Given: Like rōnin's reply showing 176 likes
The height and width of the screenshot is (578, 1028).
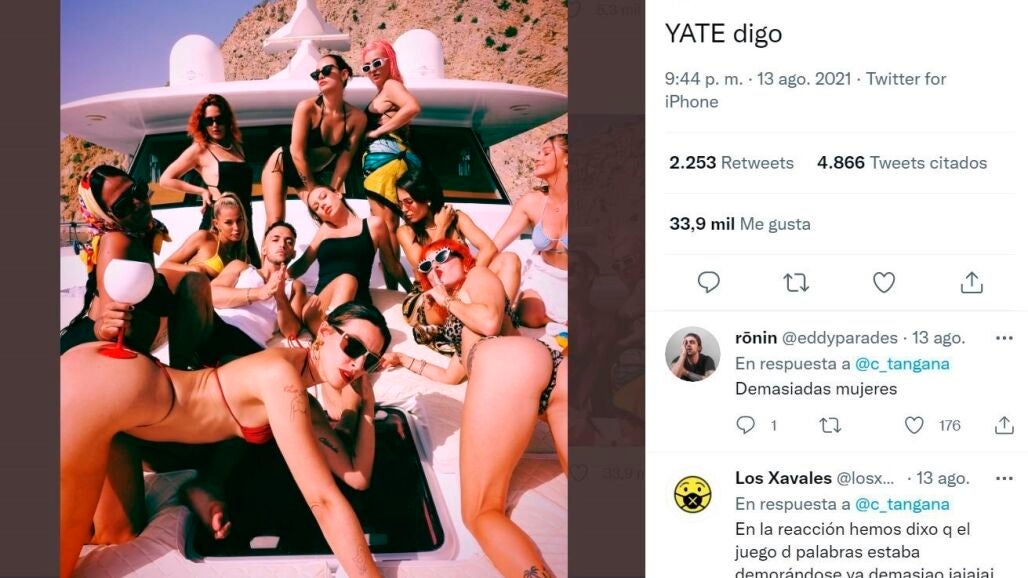Looking at the screenshot, I should coord(914,425).
